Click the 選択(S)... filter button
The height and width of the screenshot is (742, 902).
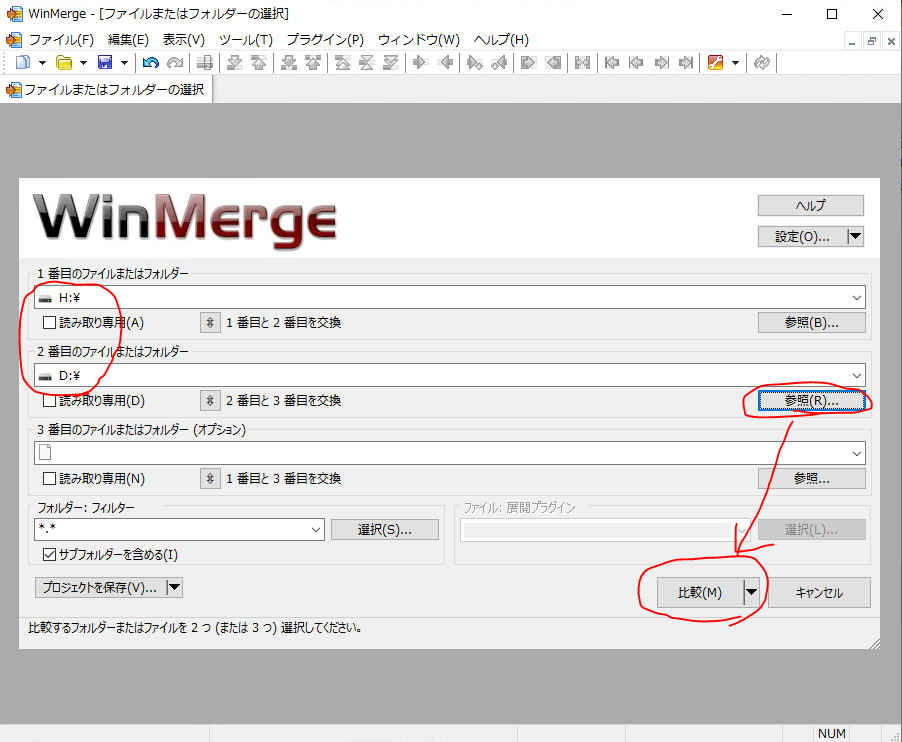point(385,530)
